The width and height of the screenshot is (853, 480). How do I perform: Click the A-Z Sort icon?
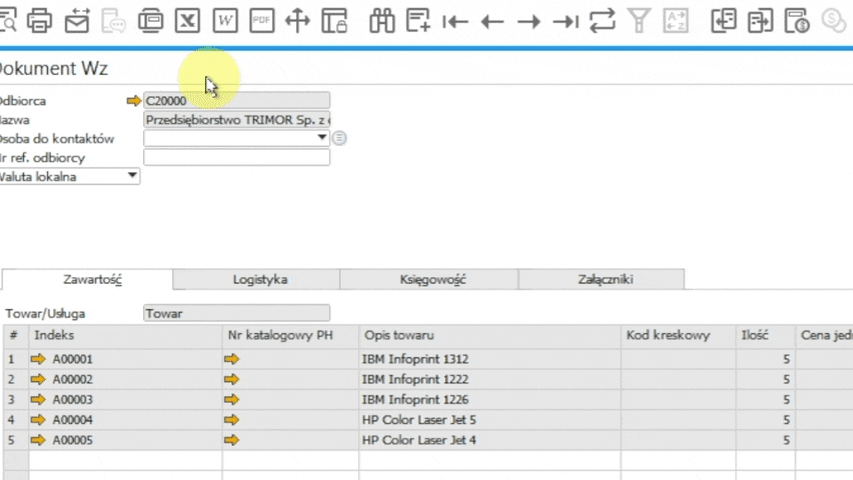pyautogui.click(x=676, y=21)
